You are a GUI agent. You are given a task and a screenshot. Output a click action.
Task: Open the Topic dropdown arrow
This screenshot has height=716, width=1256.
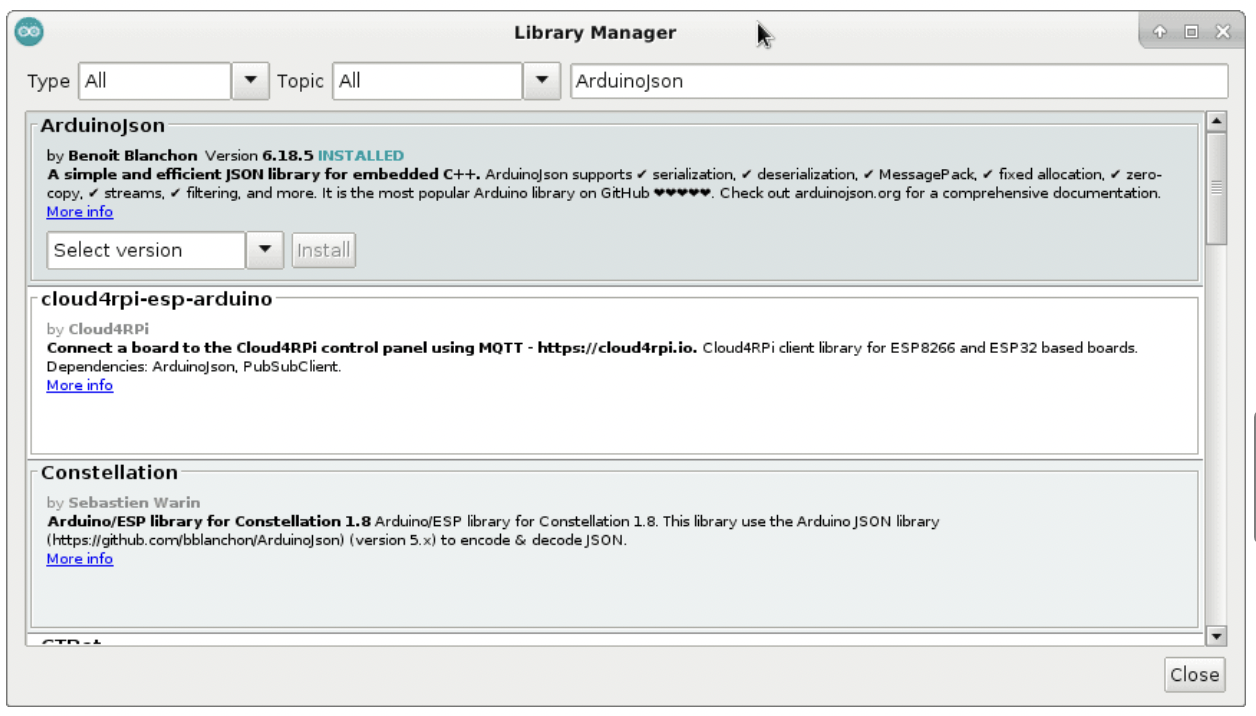tap(542, 81)
